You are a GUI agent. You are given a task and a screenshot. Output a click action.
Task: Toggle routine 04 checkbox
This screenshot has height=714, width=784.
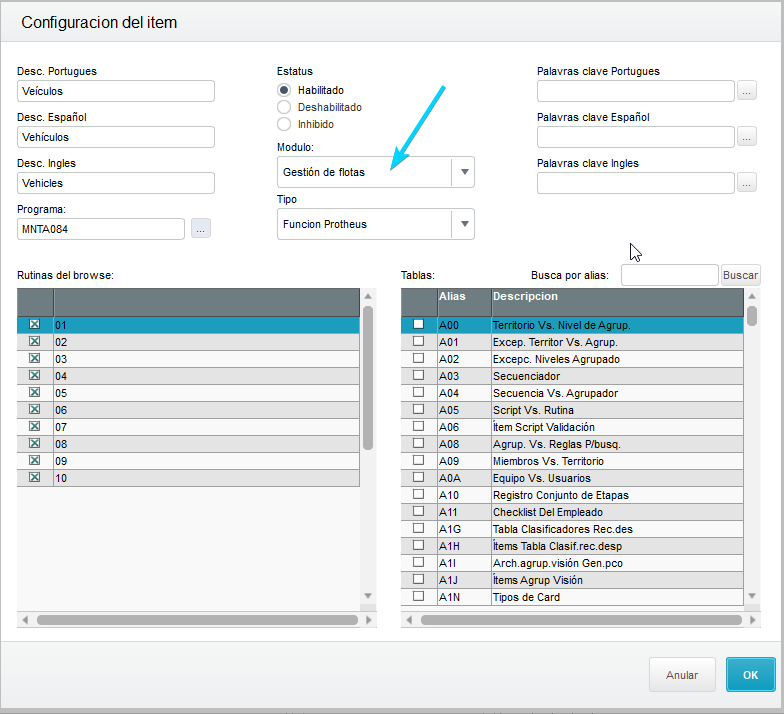[x=34, y=375]
